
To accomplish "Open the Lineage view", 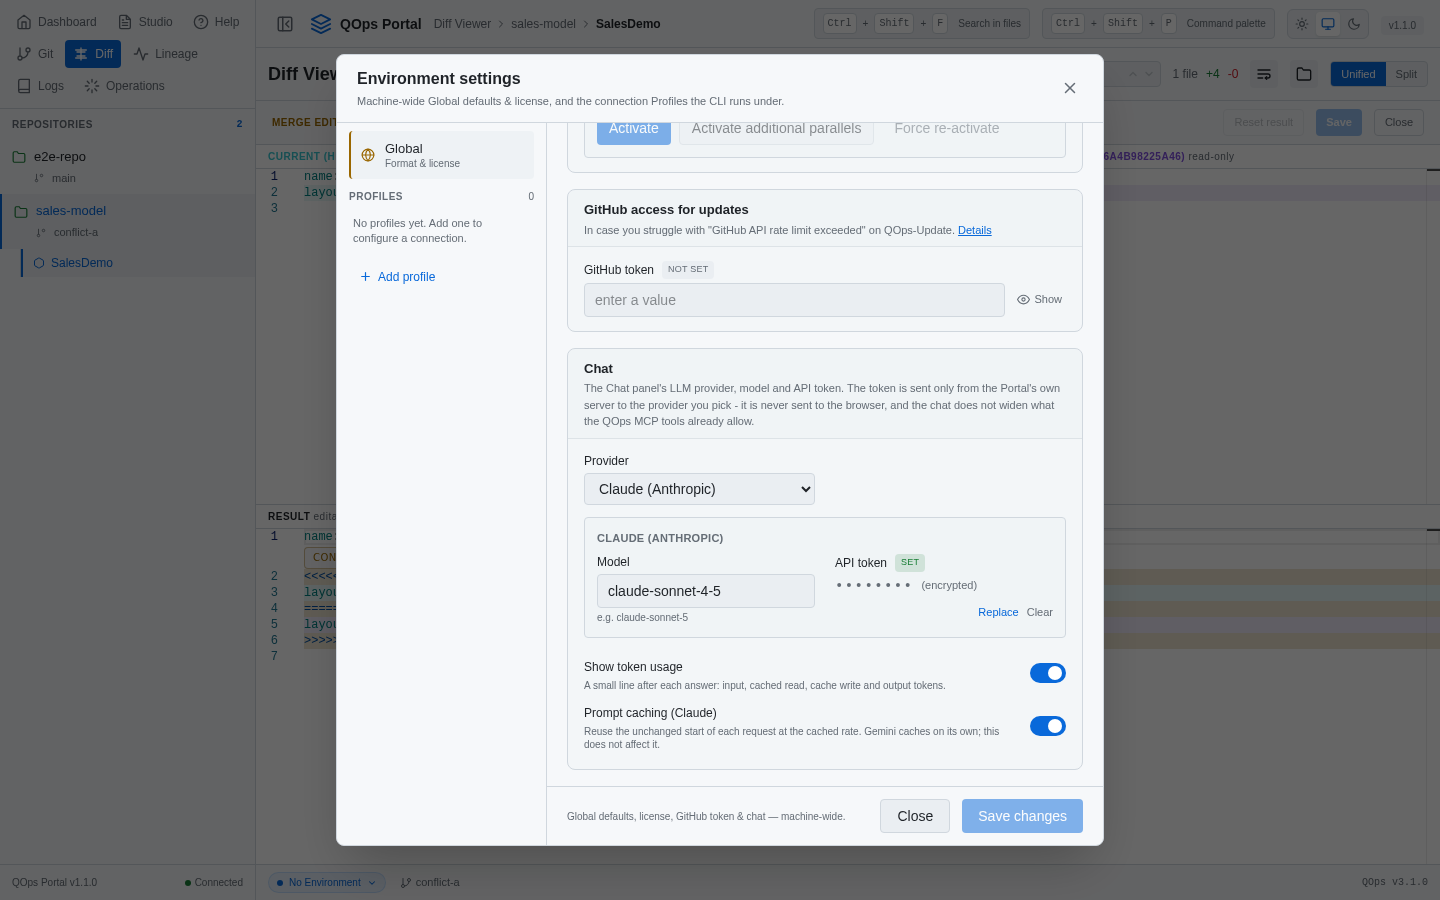I will coord(166,54).
